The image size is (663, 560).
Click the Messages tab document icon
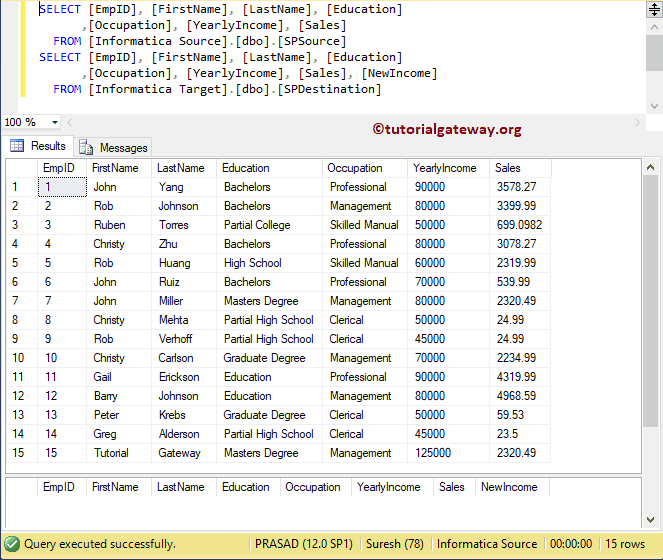(x=86, y=147)
